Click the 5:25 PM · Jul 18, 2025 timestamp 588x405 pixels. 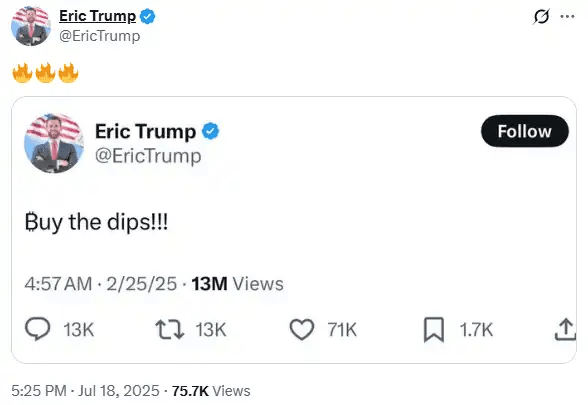(86, 391)
